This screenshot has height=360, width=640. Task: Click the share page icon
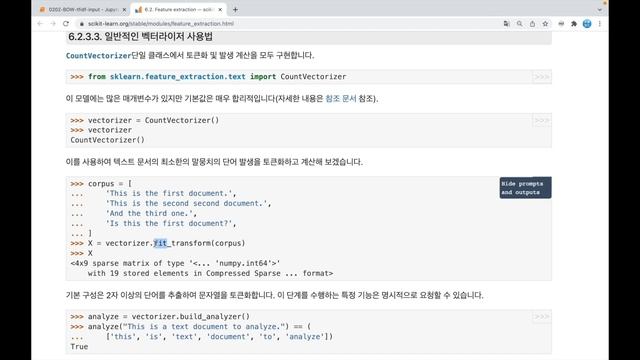point(532,24)
